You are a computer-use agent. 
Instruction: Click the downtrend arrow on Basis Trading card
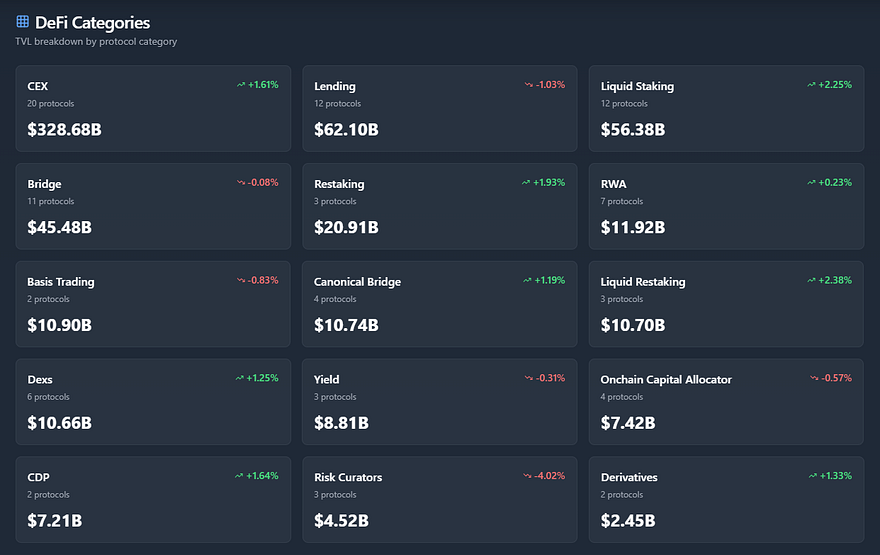click(240, 281)
